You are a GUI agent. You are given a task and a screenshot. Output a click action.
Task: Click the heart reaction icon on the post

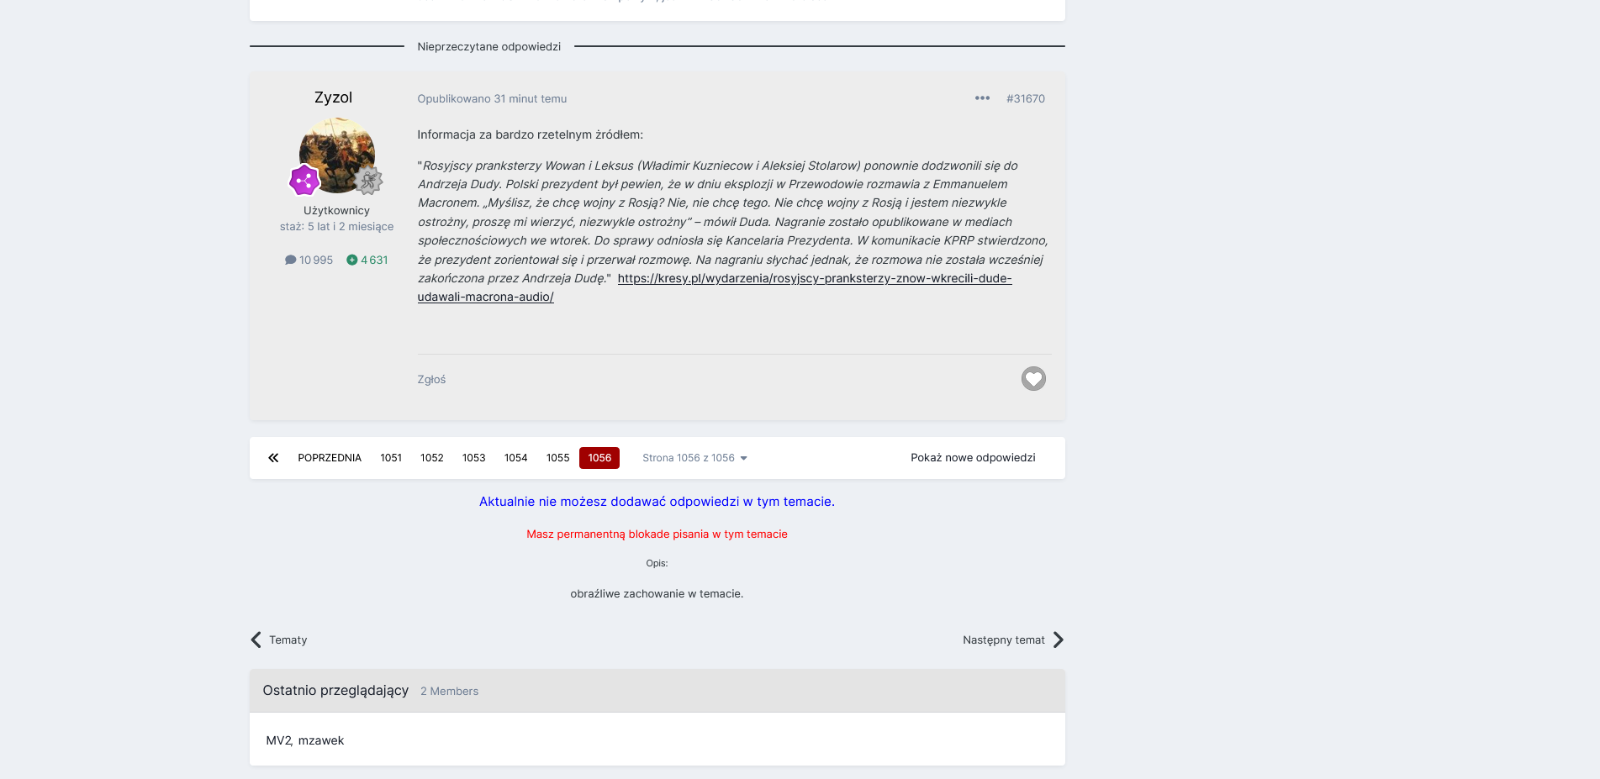tap(1033, 379)
